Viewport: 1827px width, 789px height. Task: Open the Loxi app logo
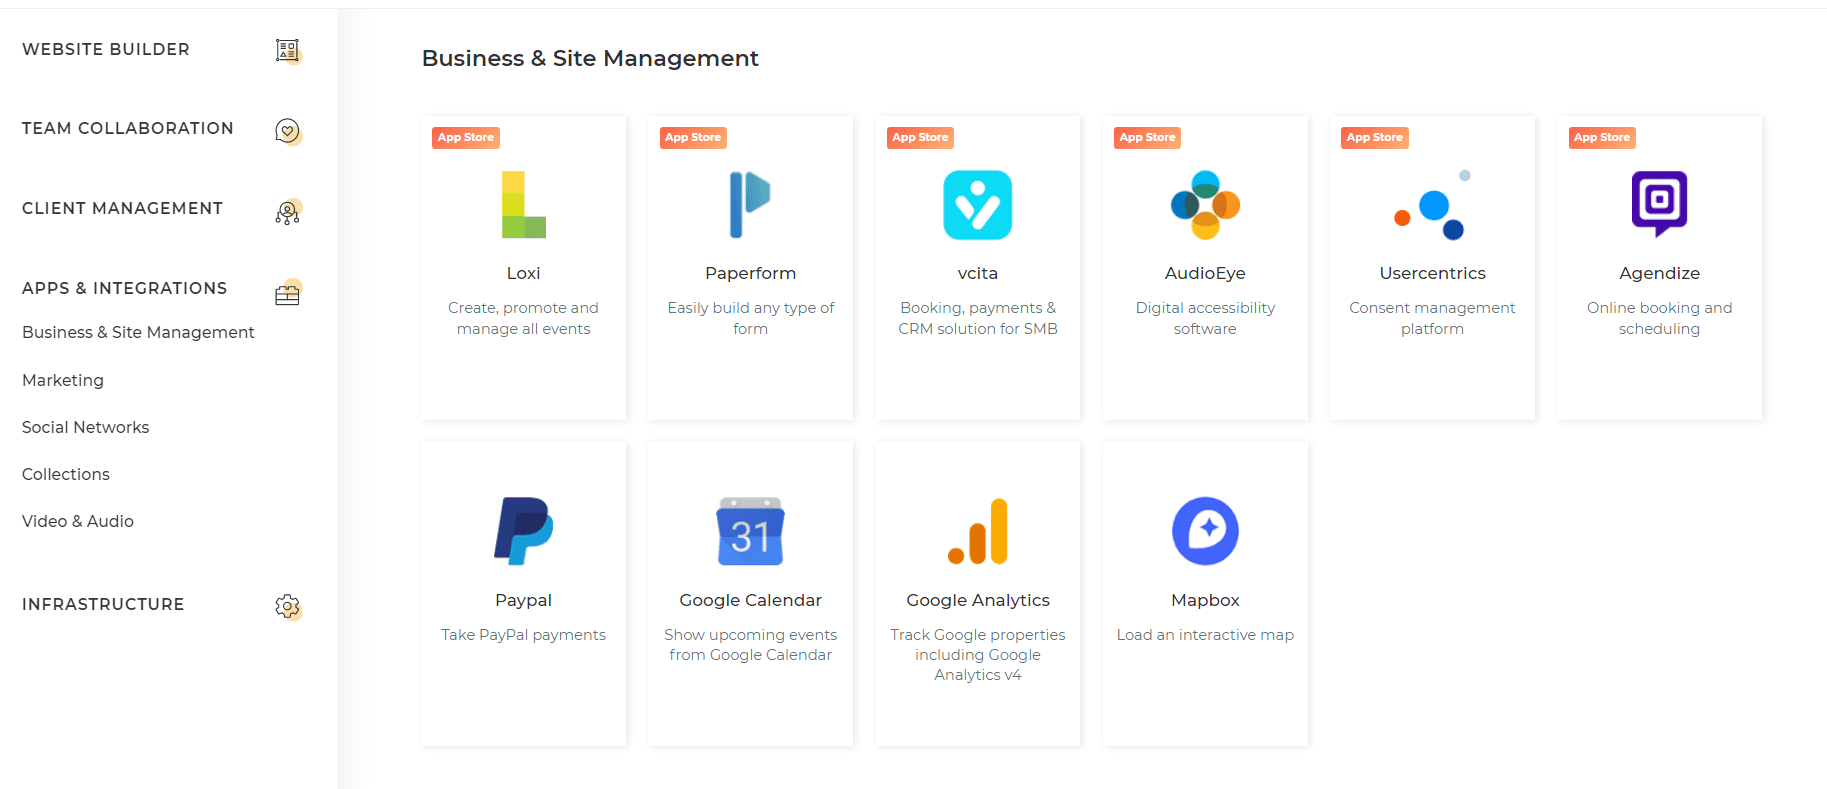click(523, 205)
